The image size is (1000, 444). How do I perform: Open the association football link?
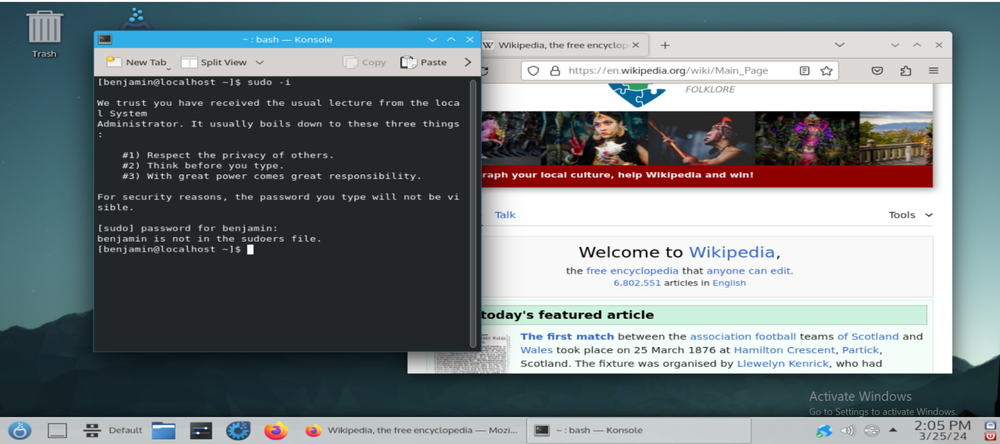(743, 336)
